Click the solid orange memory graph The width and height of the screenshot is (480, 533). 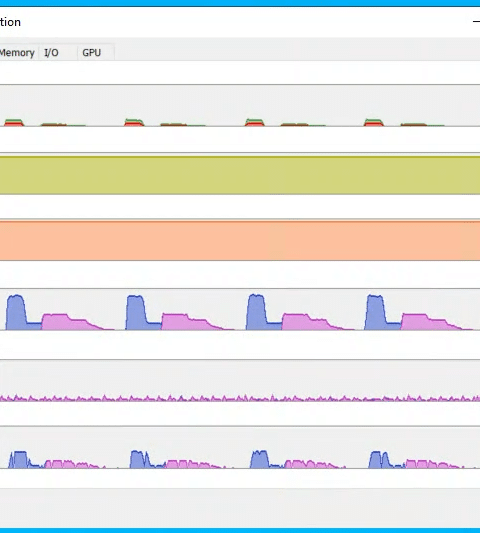[x=240, y=241]
